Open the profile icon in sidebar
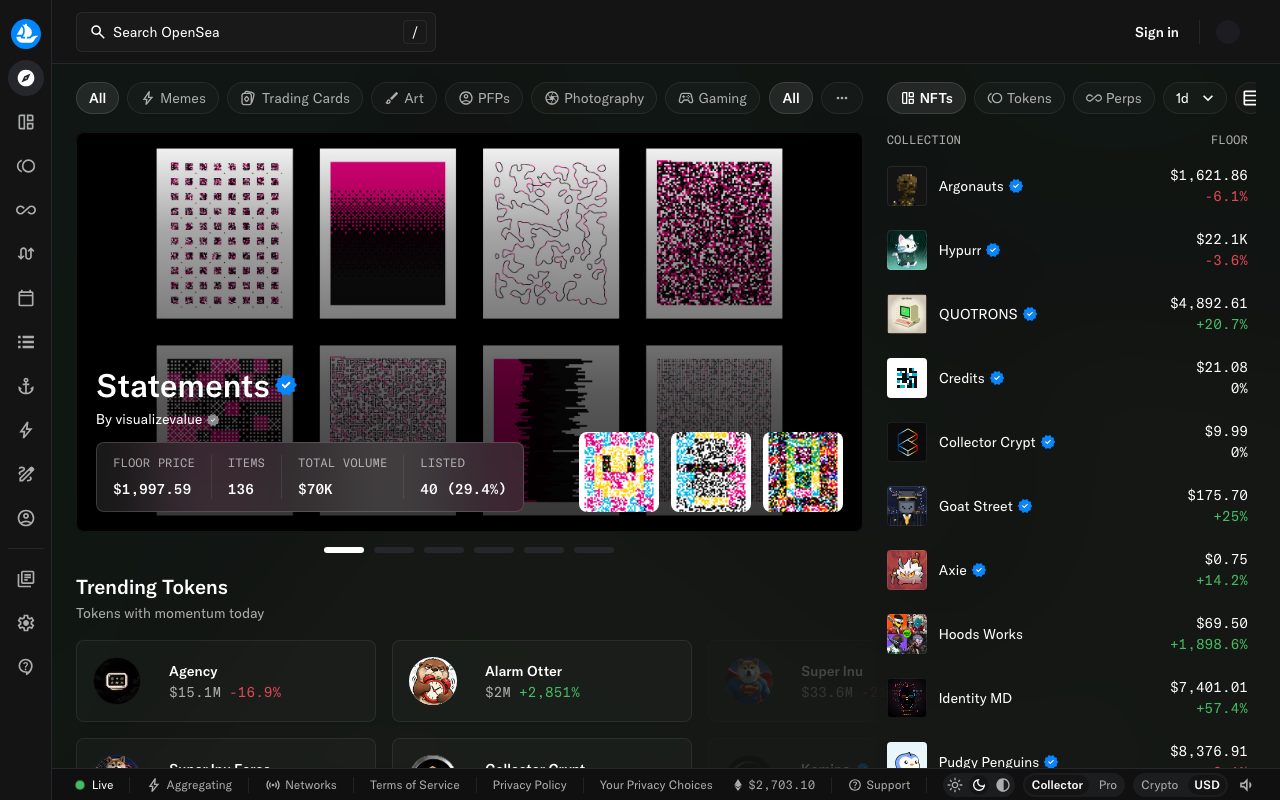This screenshot has height=800, width=1280. click(26, 518)
